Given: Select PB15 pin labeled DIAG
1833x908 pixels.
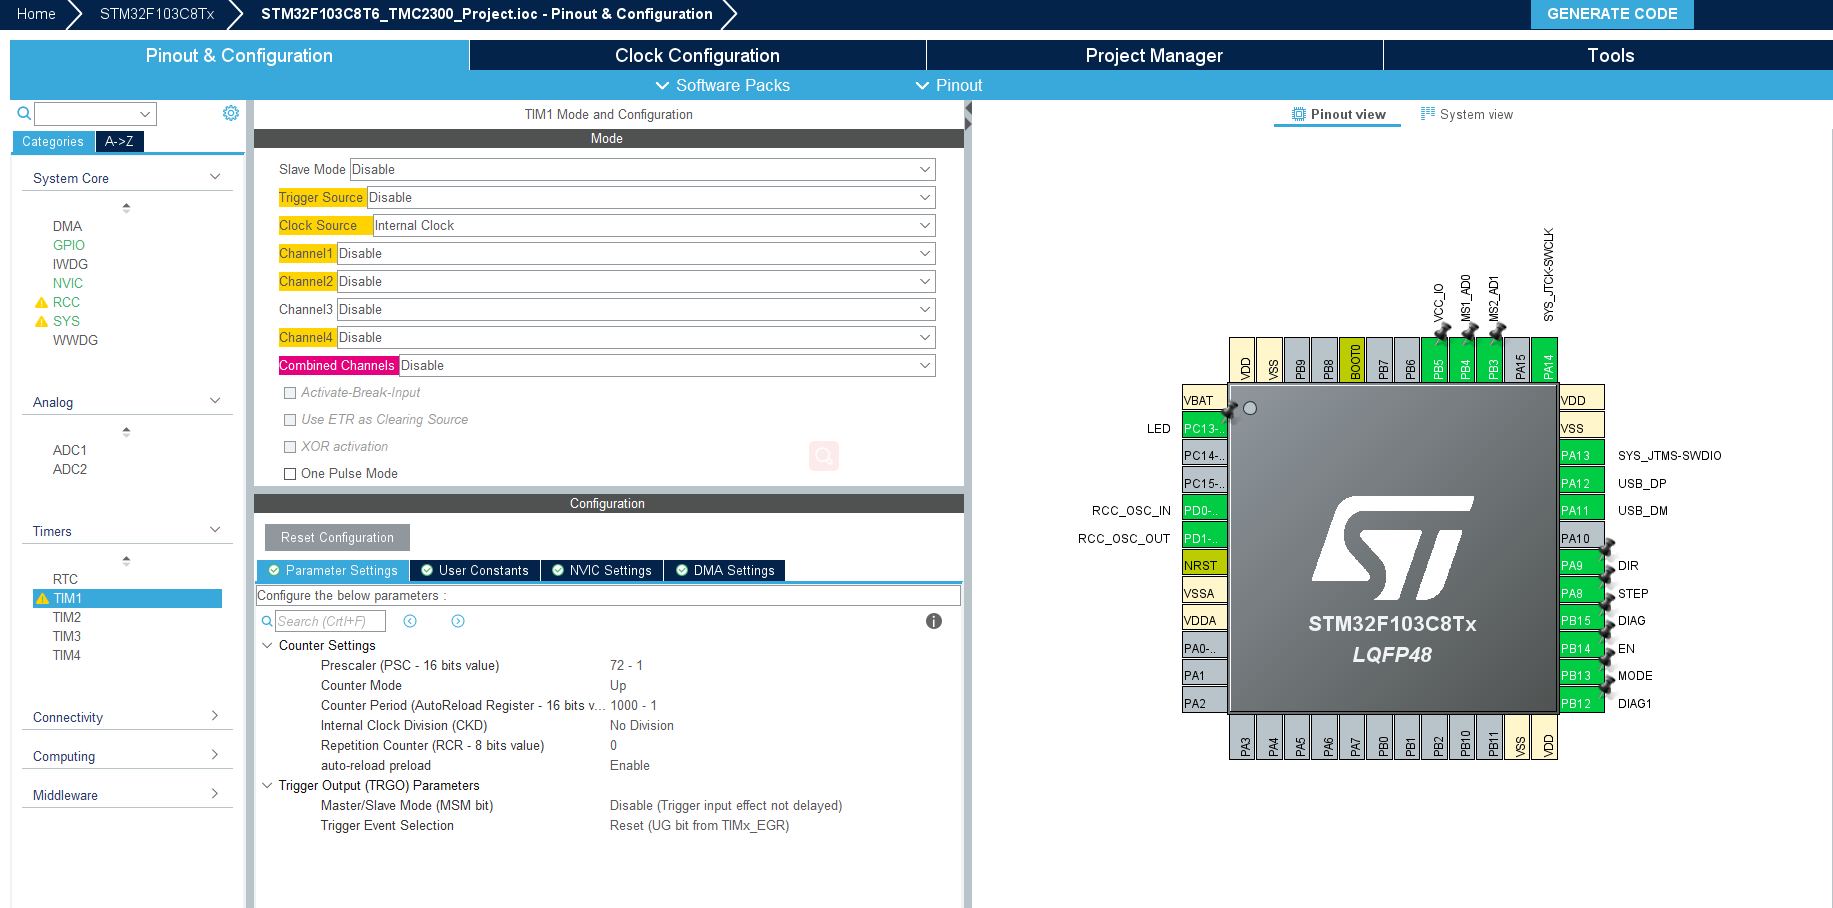Looking at the screenshot, I should (1581, 620).
